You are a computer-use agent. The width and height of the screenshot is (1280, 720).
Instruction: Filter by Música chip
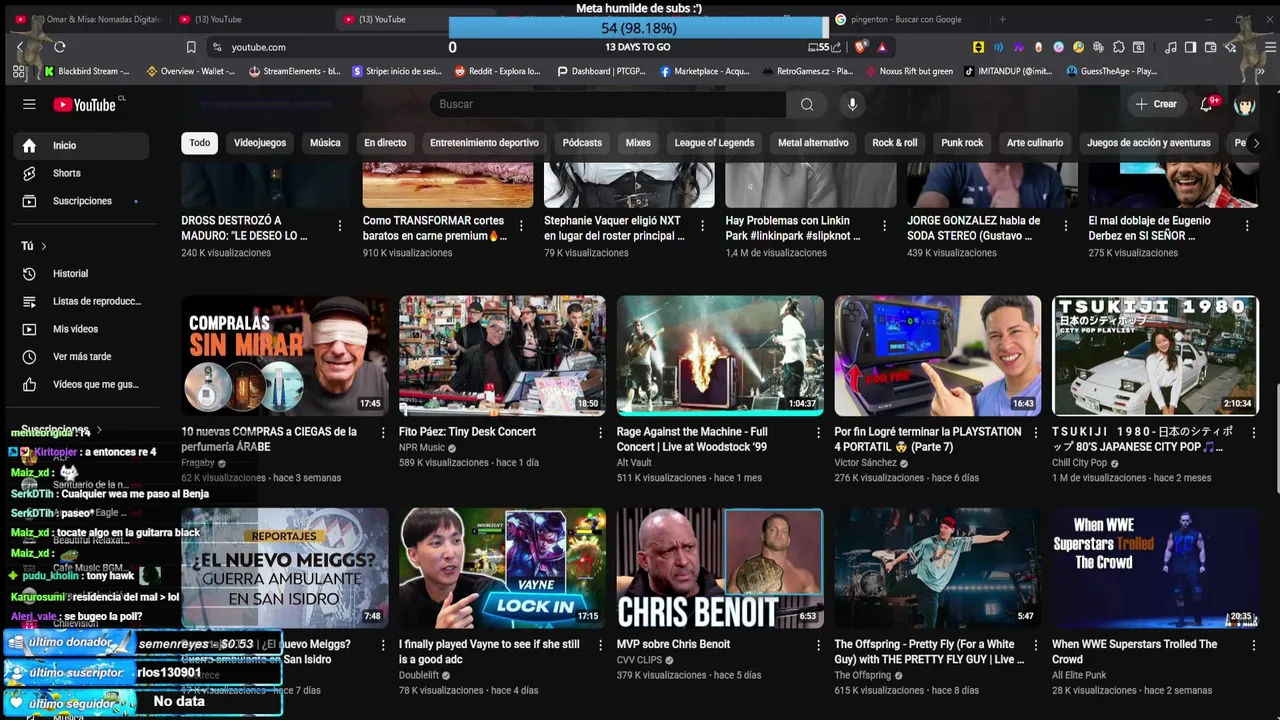coord(325,143)
